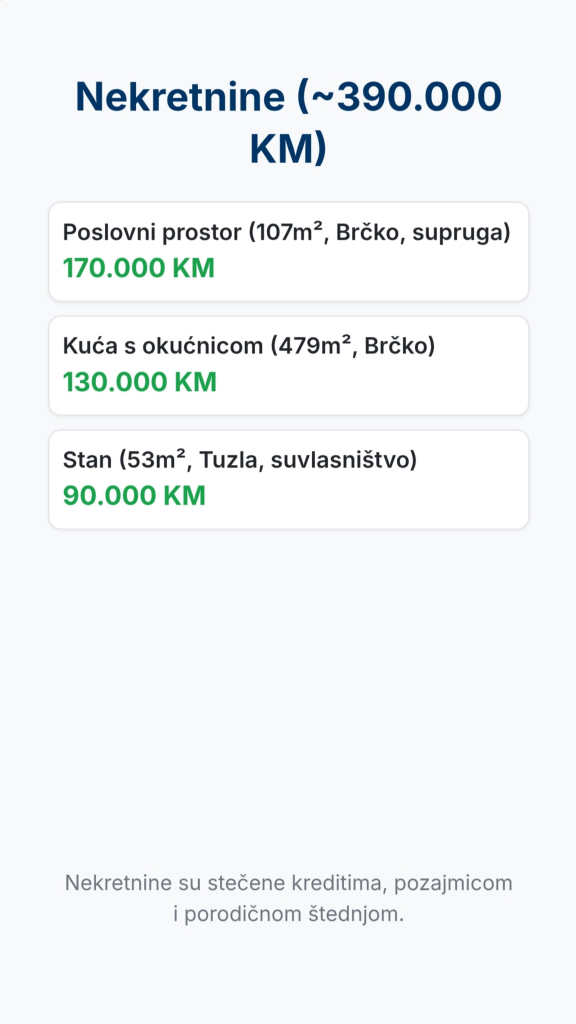Click the Nekretnine (~390.000 KM) heading
The width and height of the screenshot is (576, 1024).
pyautogui.click(x=288, y=123)
